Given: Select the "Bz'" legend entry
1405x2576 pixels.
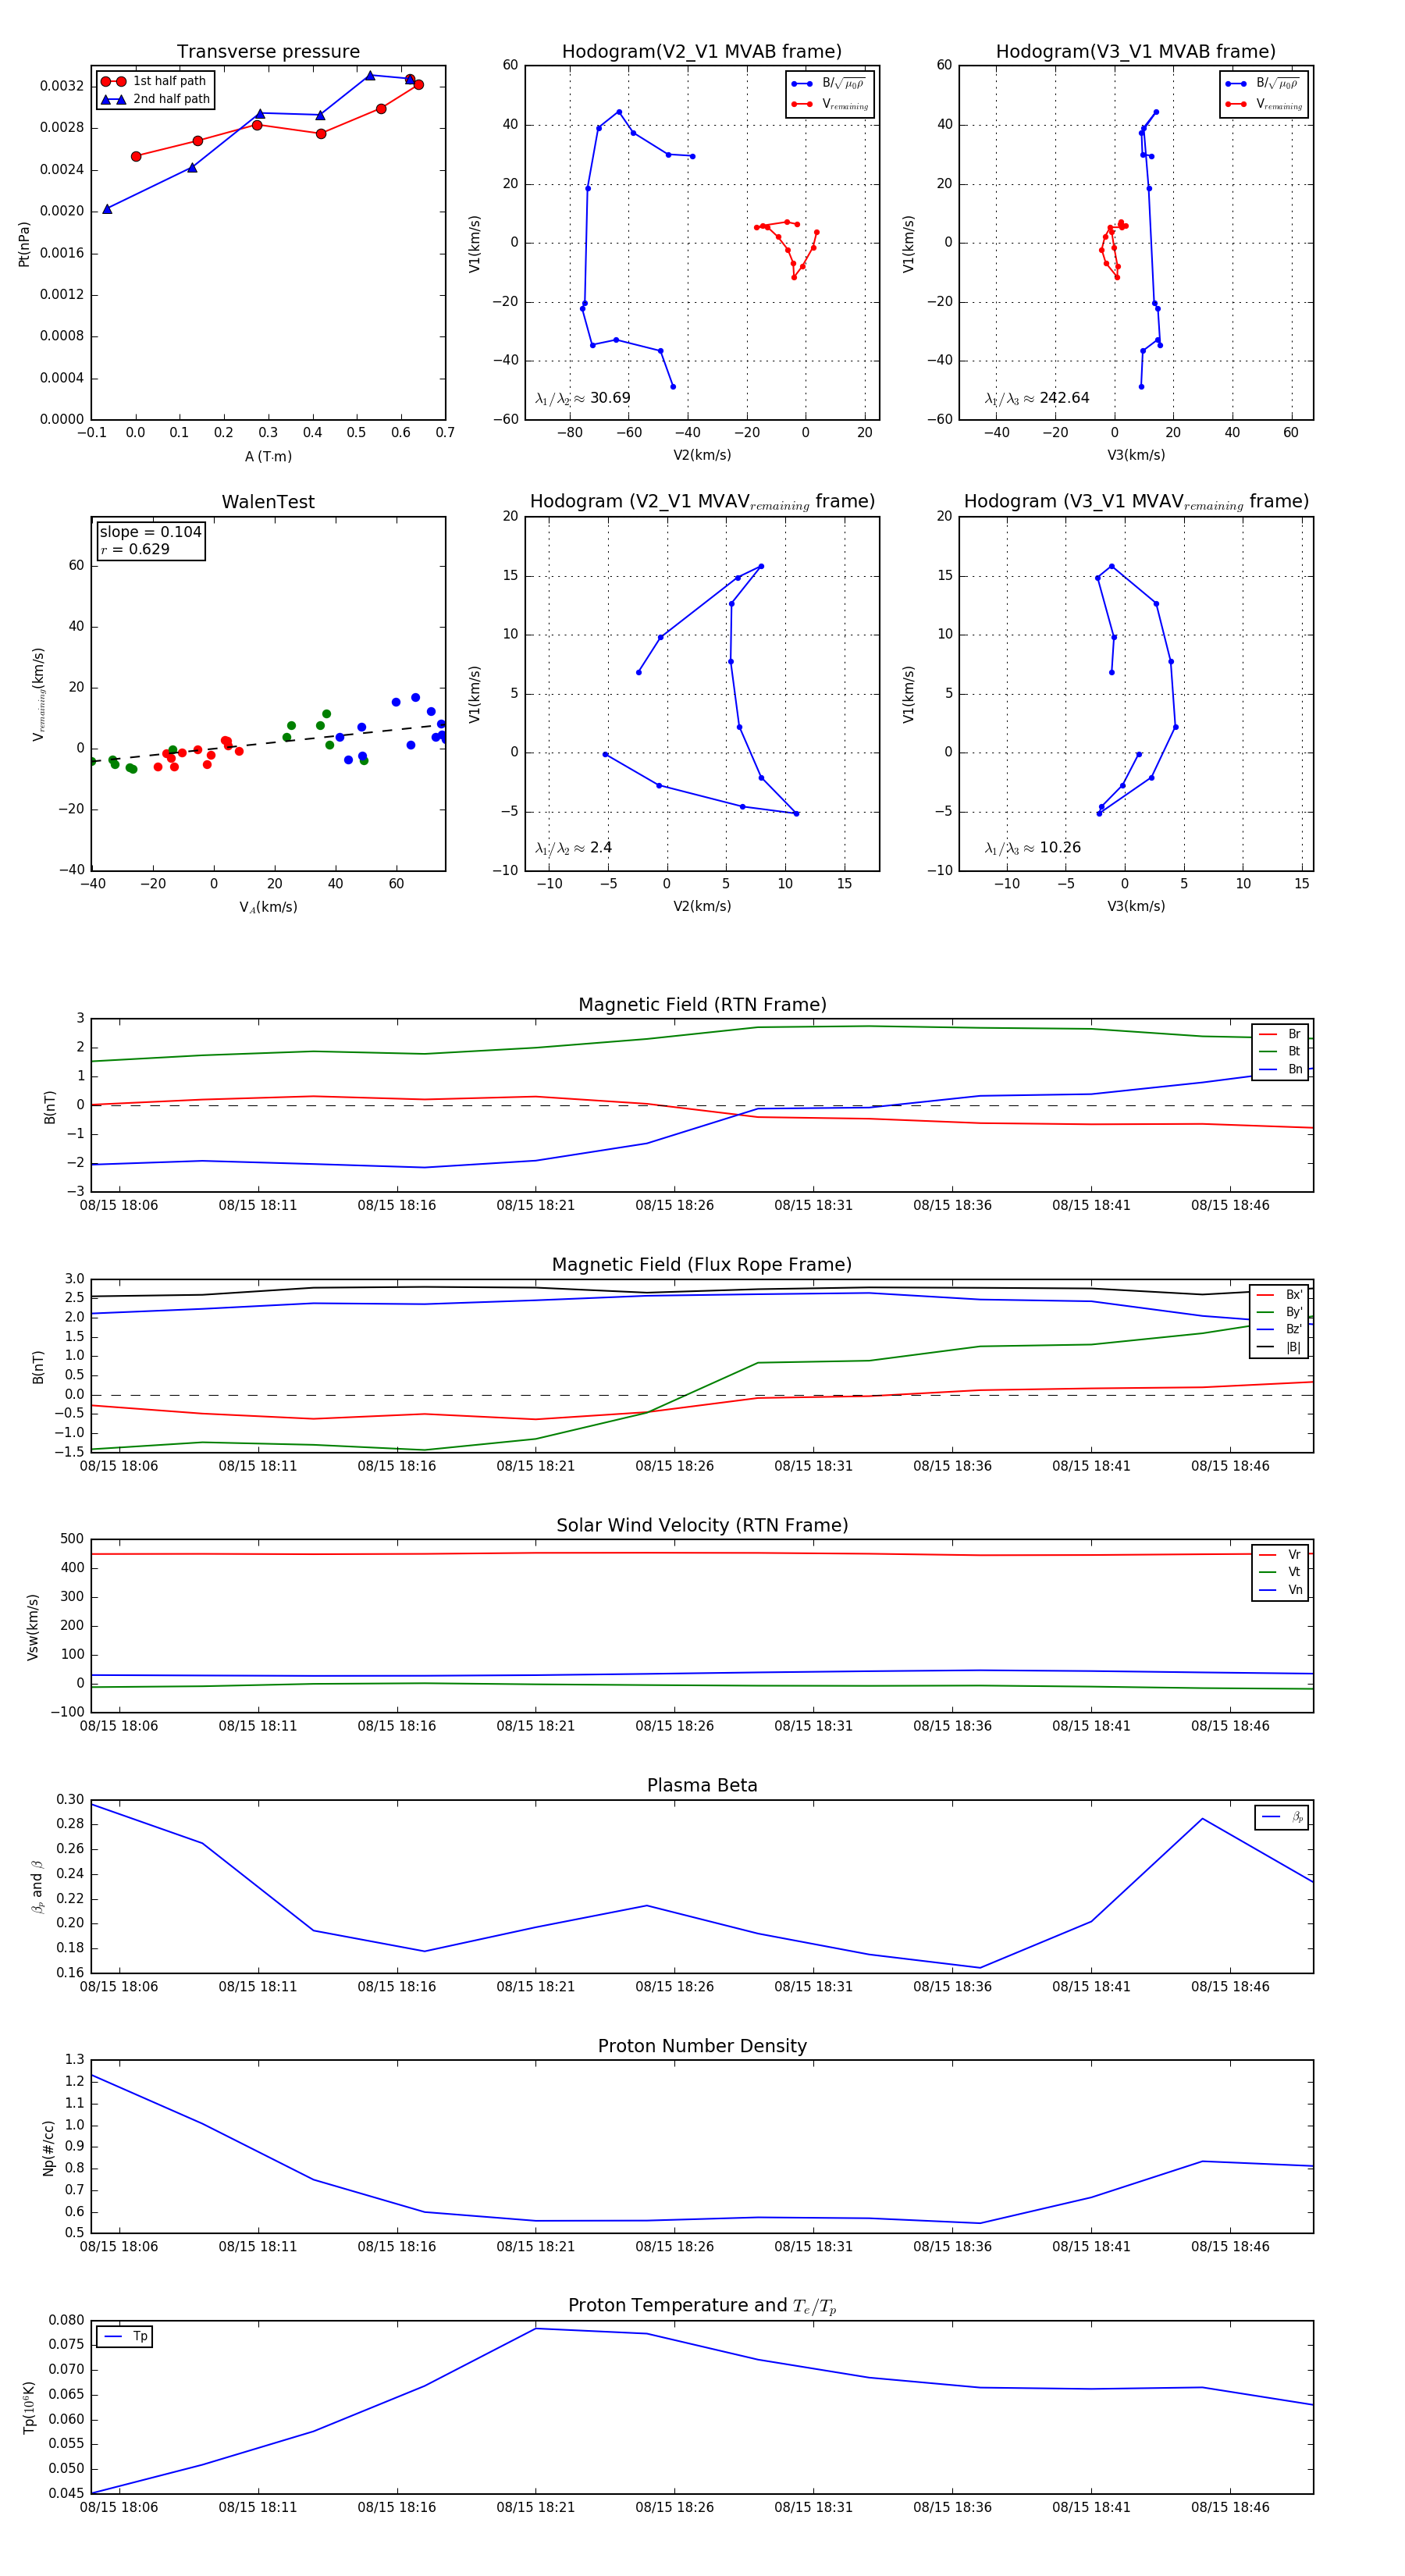Looking at the screenshot, I should (x=1279, y=1329).
